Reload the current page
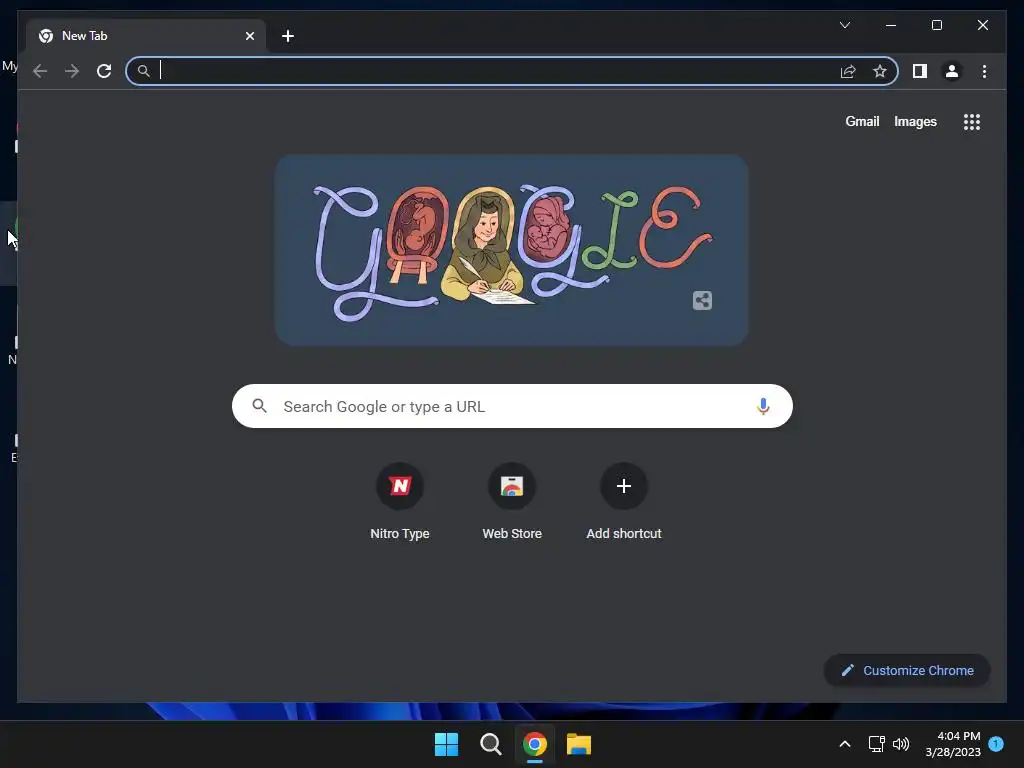The image size is (1024, 768). pyautogui.click(x=104, y=71)
